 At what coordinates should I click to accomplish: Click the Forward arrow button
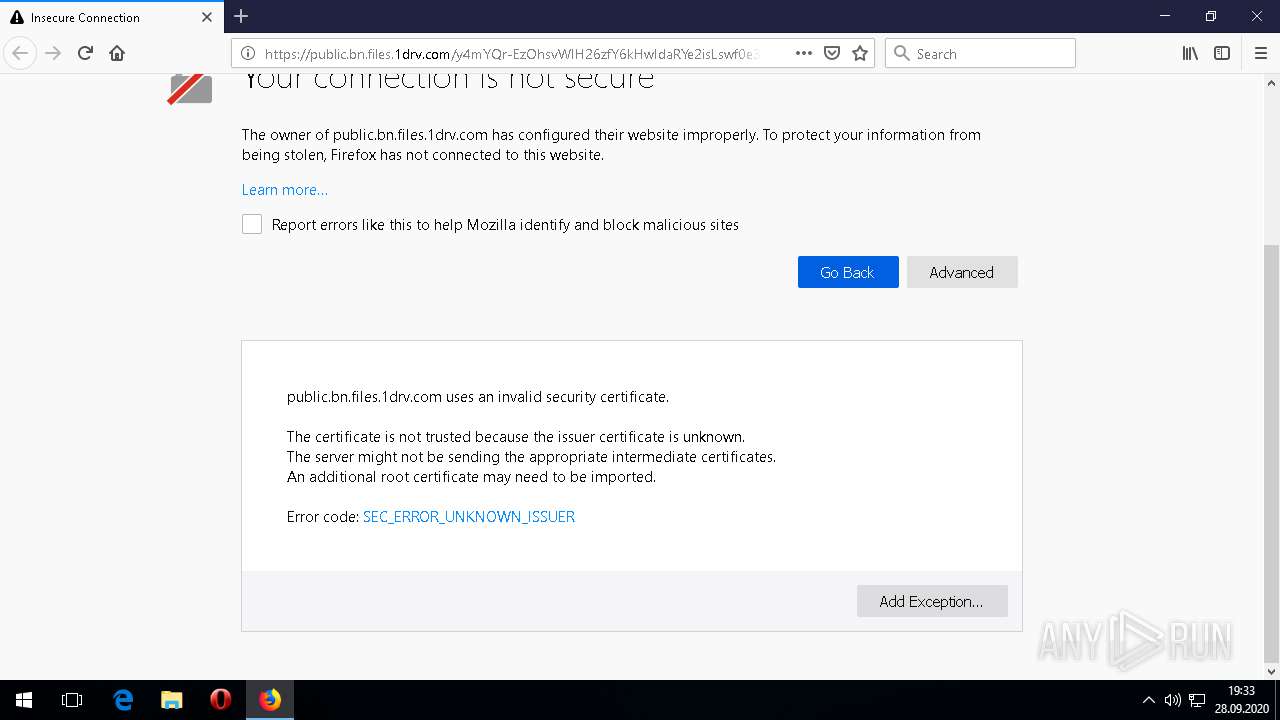pyautogui.click(x=53, y=53)
